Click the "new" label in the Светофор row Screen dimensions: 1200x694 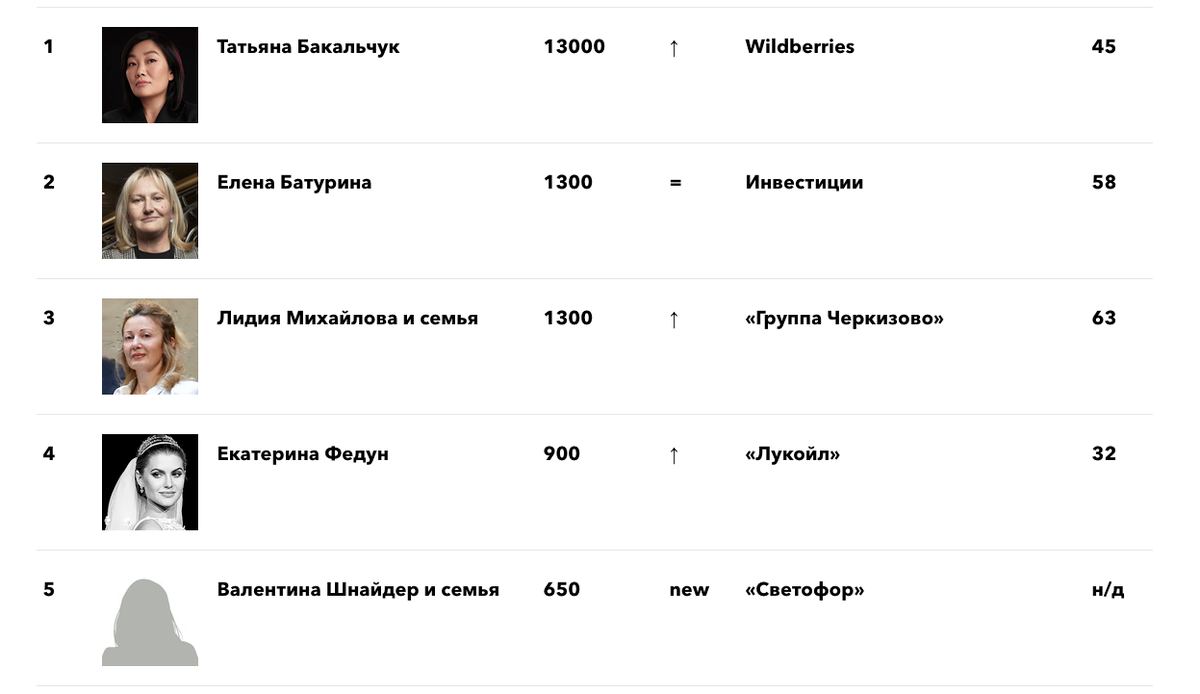(689, 590)
